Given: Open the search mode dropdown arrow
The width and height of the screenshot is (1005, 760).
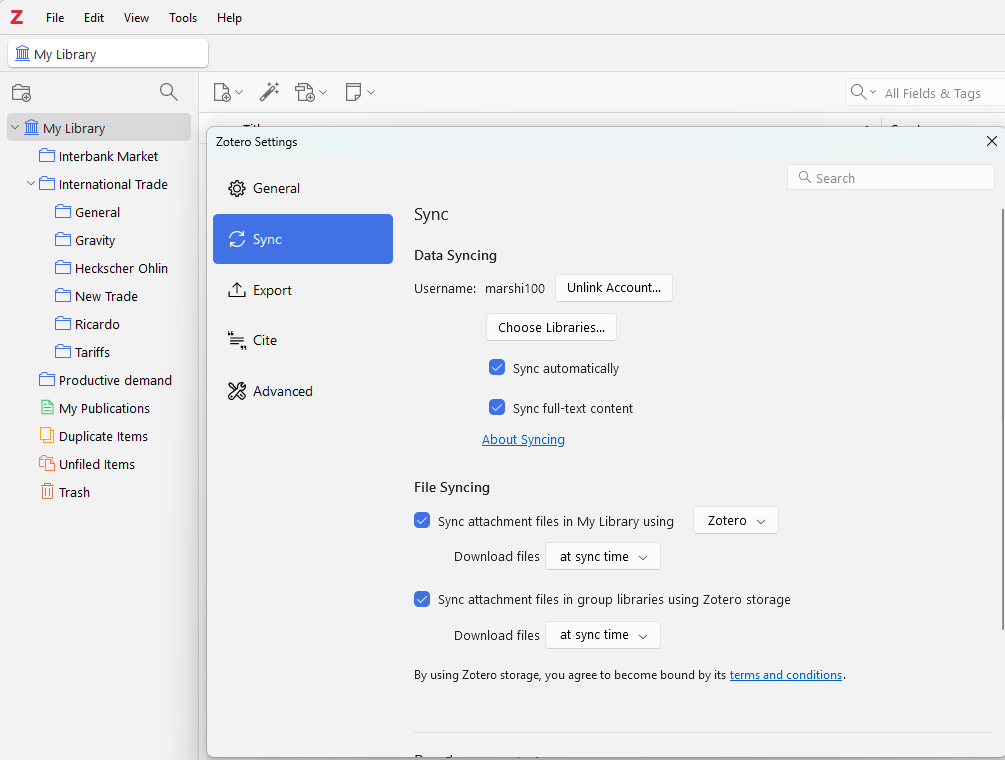Looking at the screenshot, I should coord(872,92).
